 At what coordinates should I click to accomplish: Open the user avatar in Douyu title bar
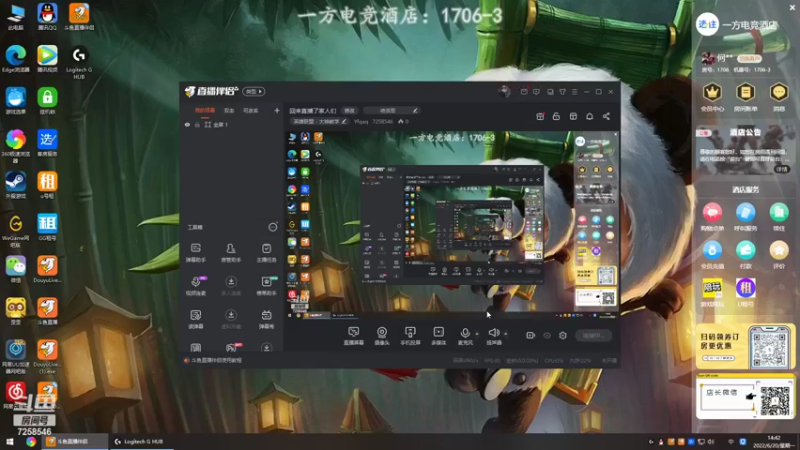tap(504, 92)
